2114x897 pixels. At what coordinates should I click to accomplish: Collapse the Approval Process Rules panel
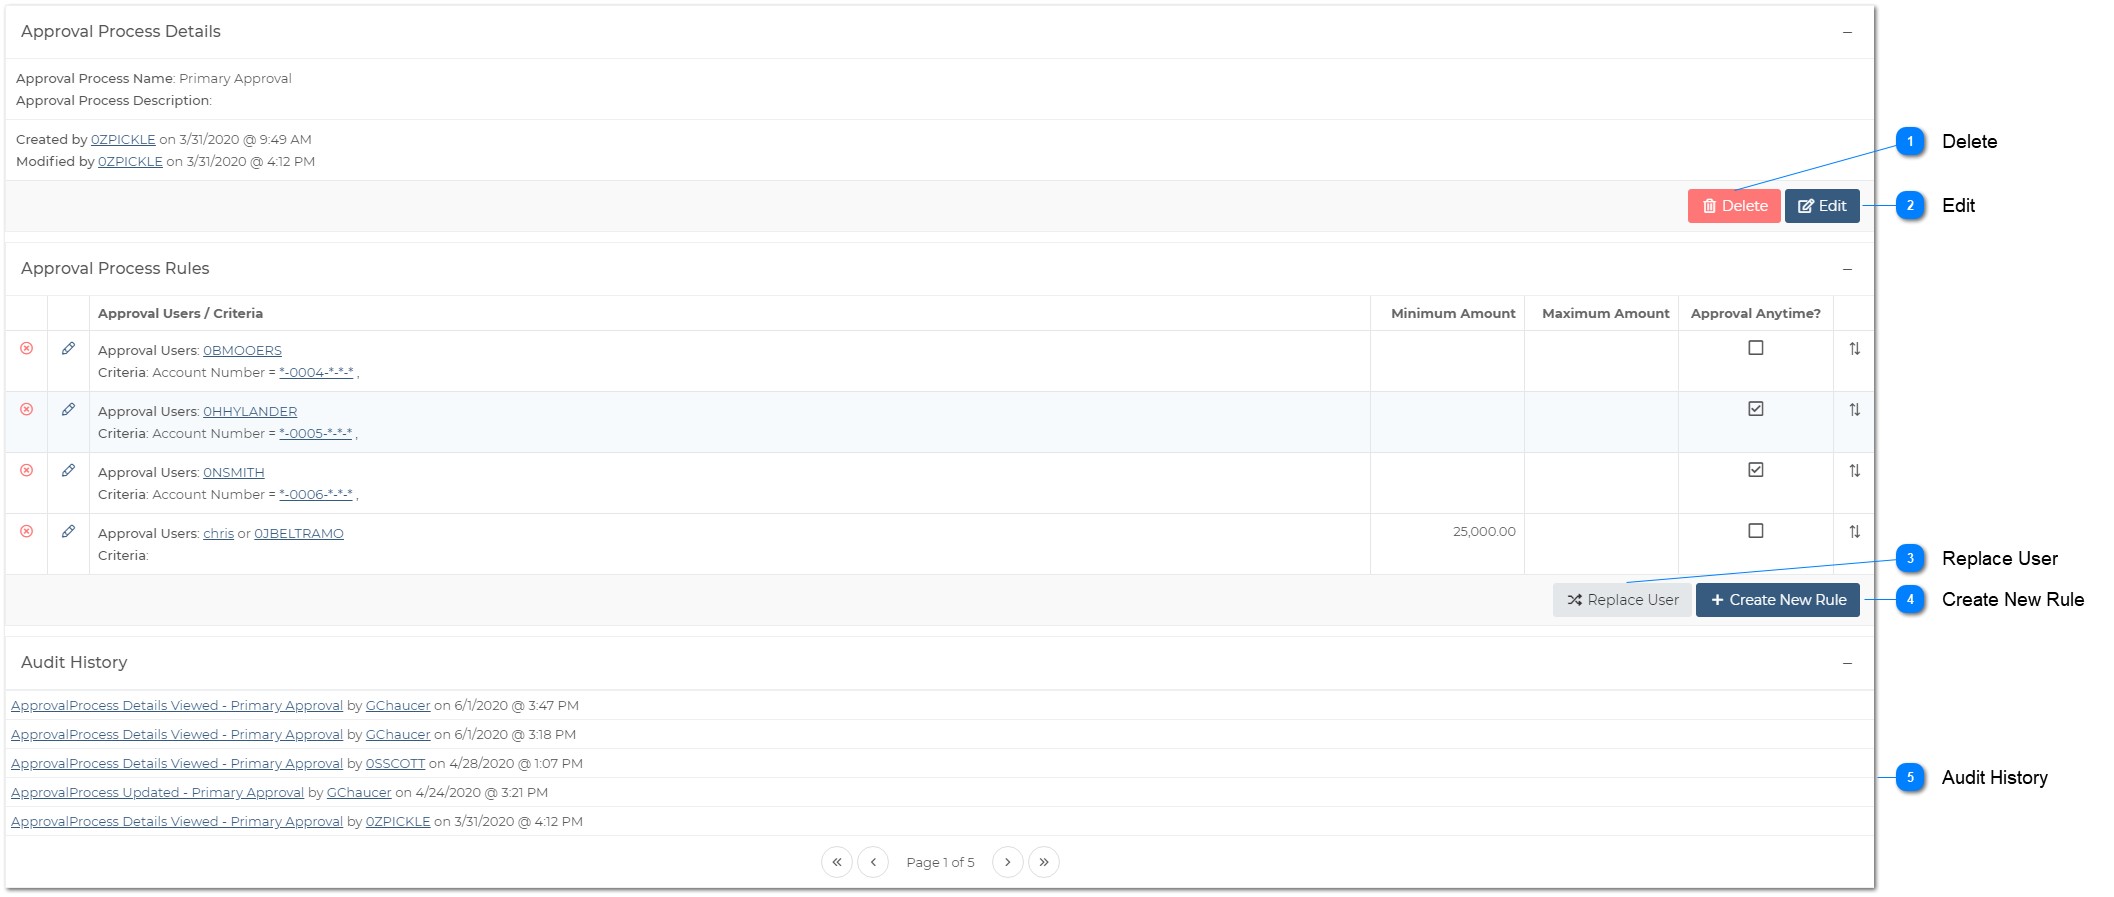click(x=1847, y=269)
